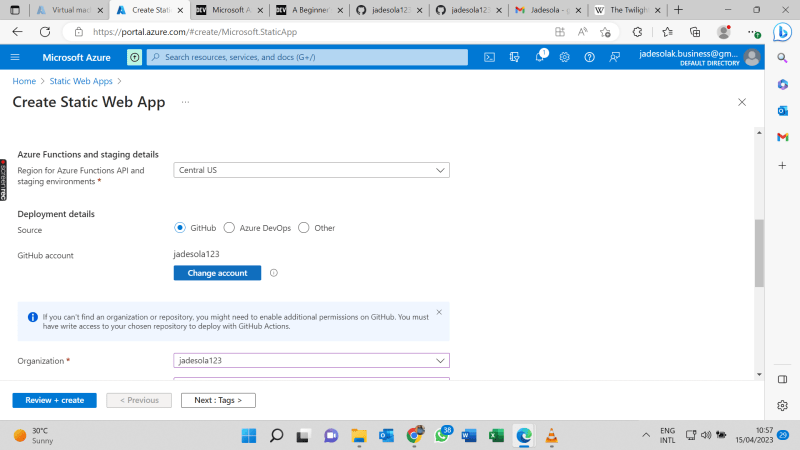The width and height of the screenshot is (800, 450).
Task: Add a new Edge sidebar app
Action: pyautogui.click(x=782, y=165)
